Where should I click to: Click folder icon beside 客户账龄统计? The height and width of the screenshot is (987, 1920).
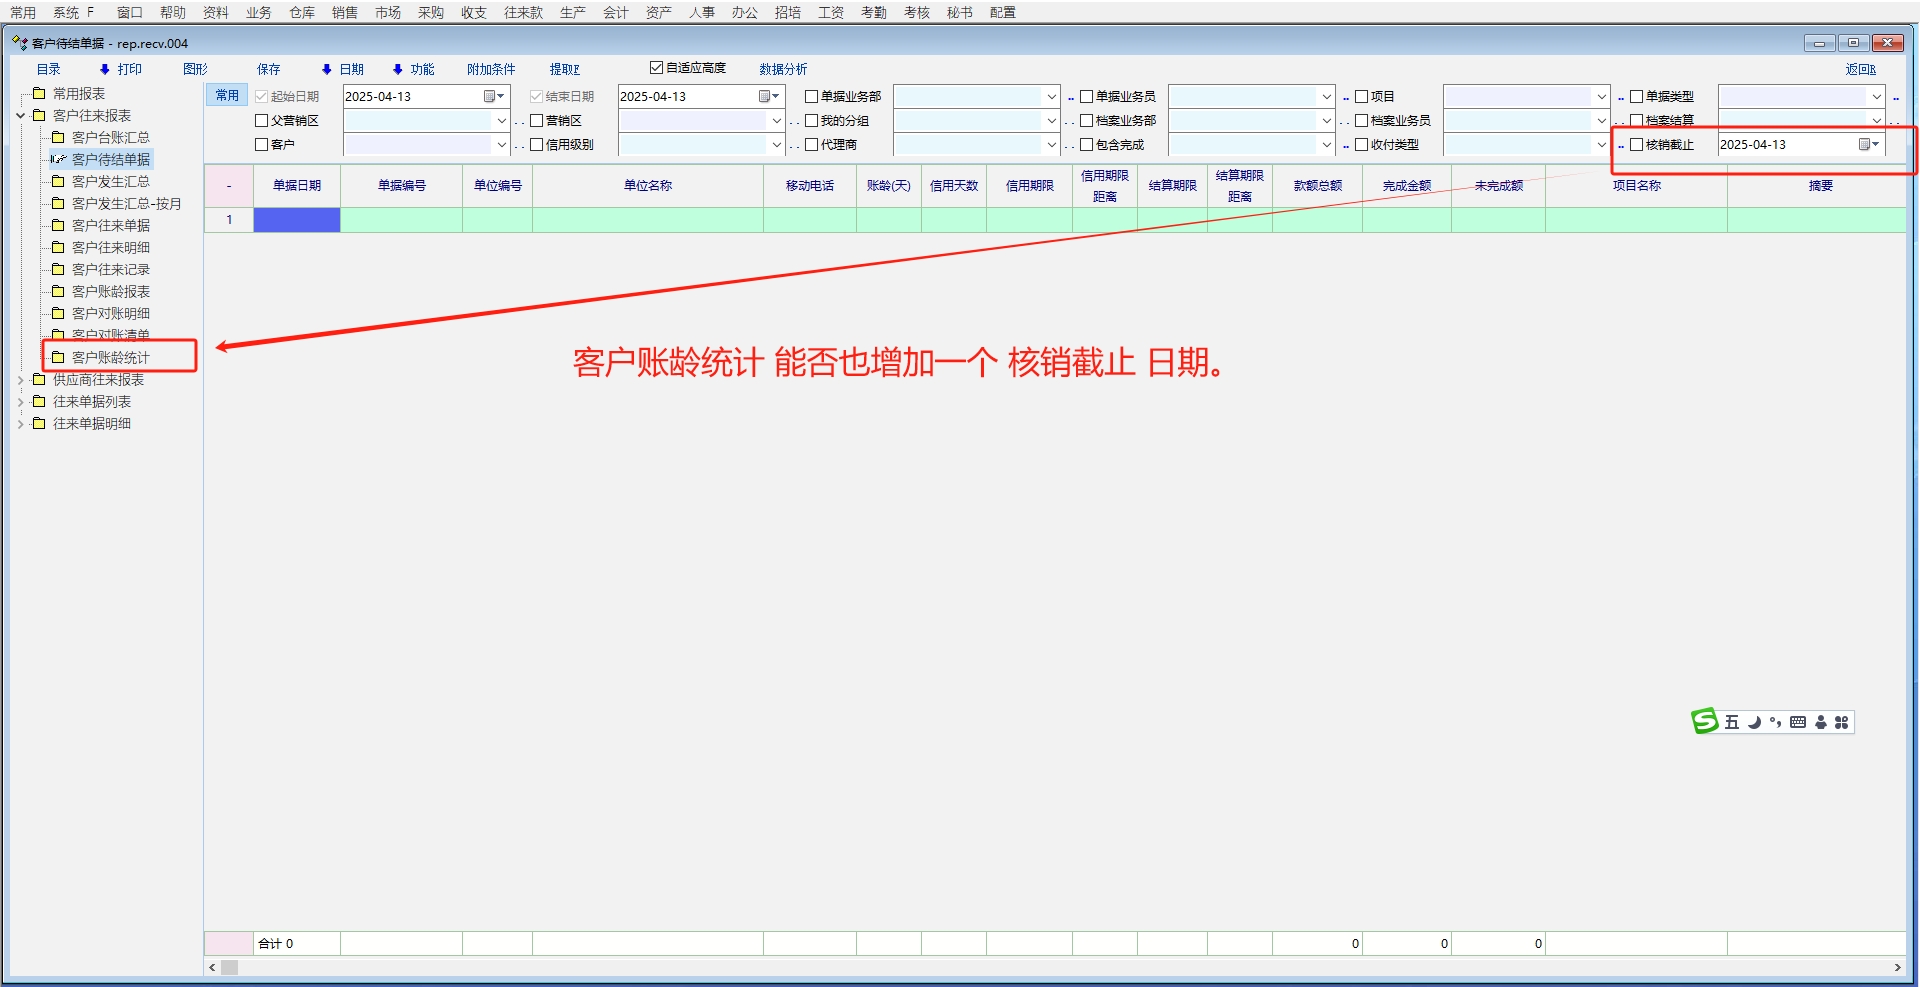click(58, 357)
